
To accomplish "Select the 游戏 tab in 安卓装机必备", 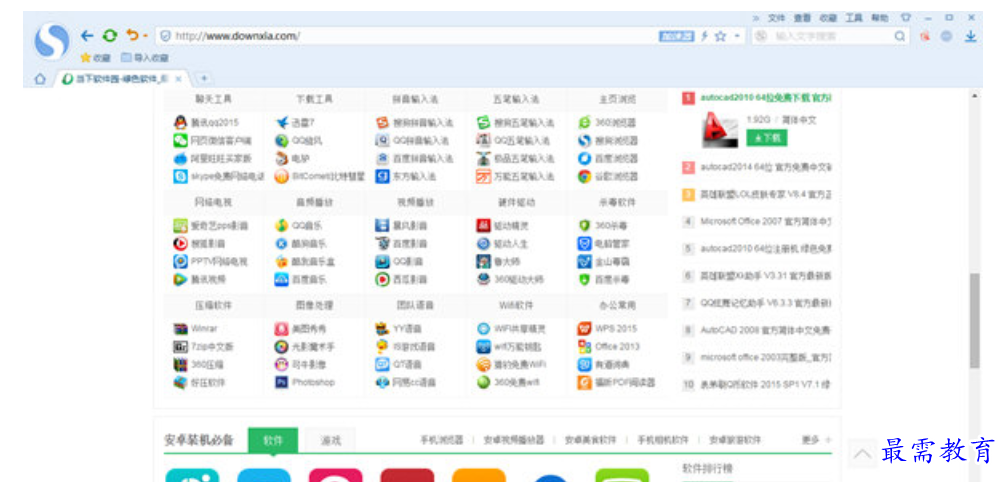I will pyautogui.click(x=330, y=440).
